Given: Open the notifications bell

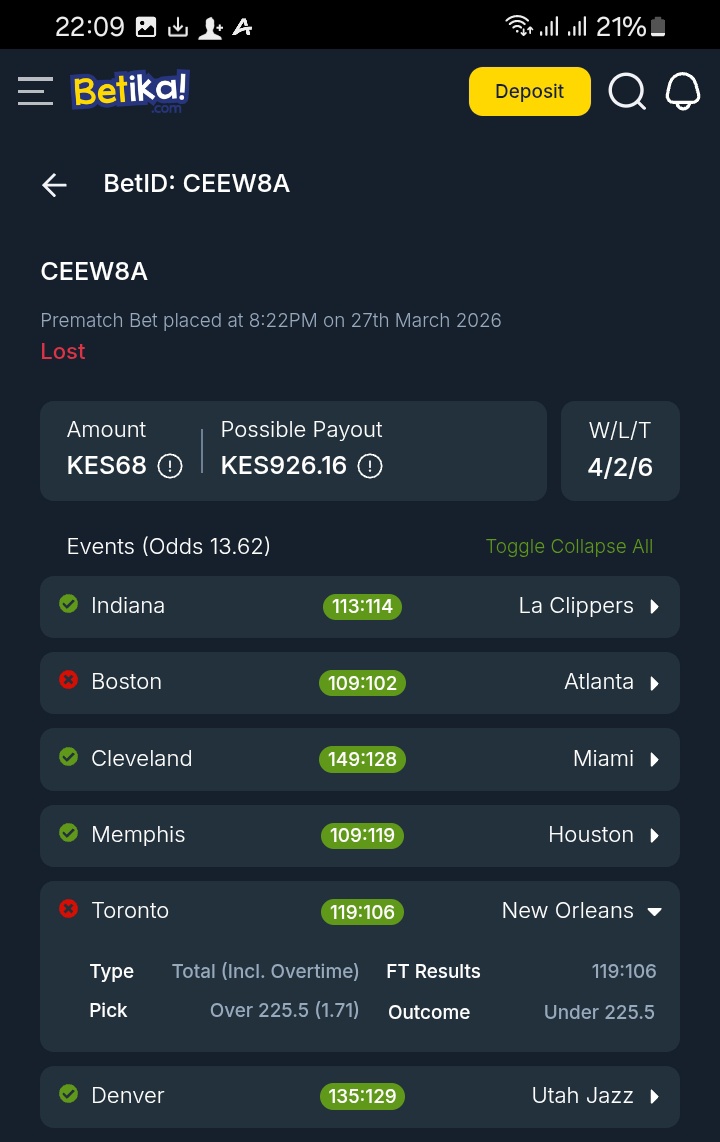Looking at the screenshot, I should 683,91.
